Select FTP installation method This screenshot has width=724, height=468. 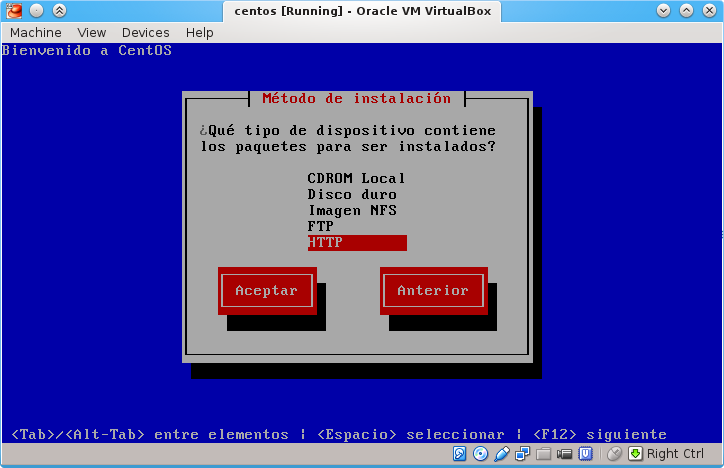pos(356,227)
